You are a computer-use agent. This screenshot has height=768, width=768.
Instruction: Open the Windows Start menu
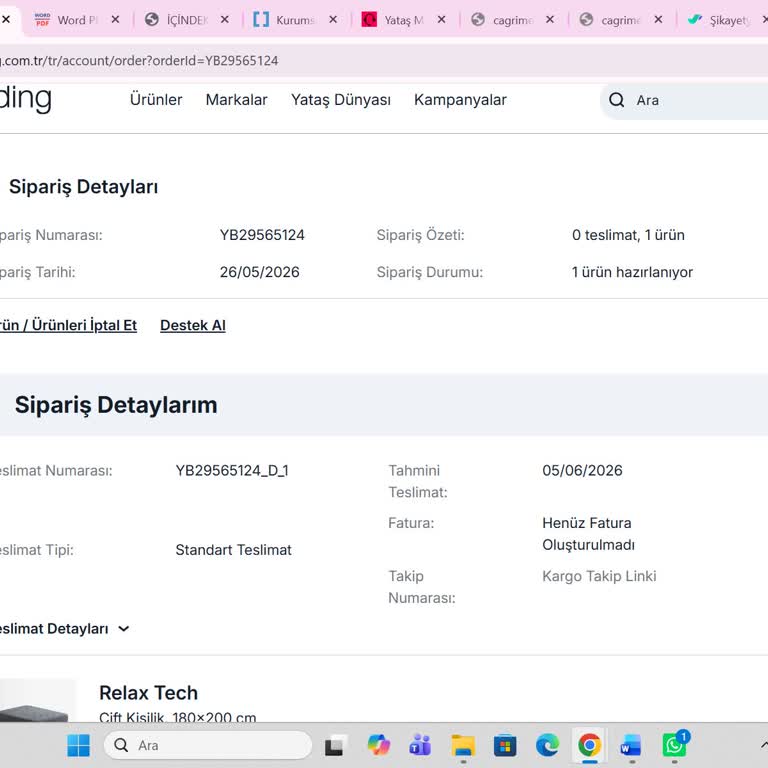[x=78, y=745]
